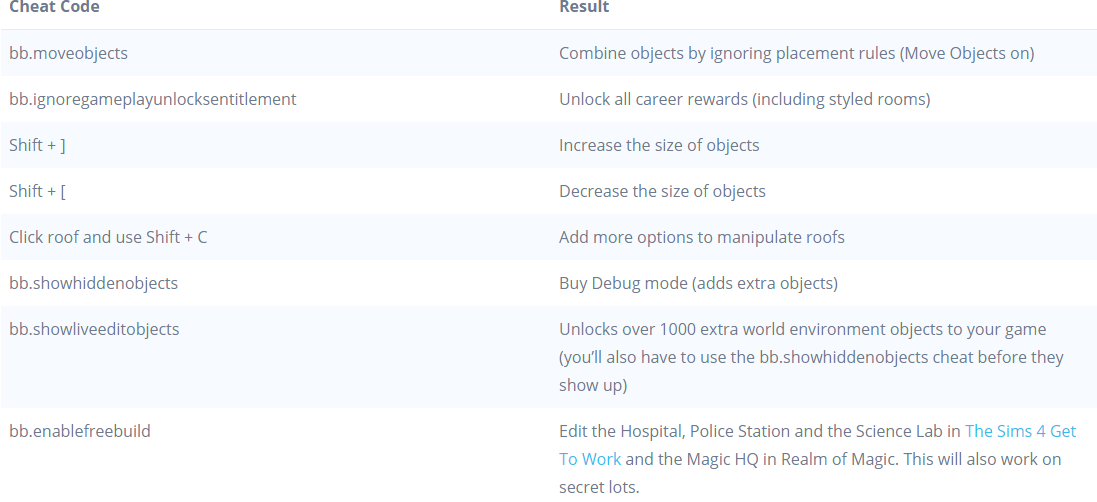Select the bb.showhiddenobjects cheat code
1097x502 pixels.
93,283
